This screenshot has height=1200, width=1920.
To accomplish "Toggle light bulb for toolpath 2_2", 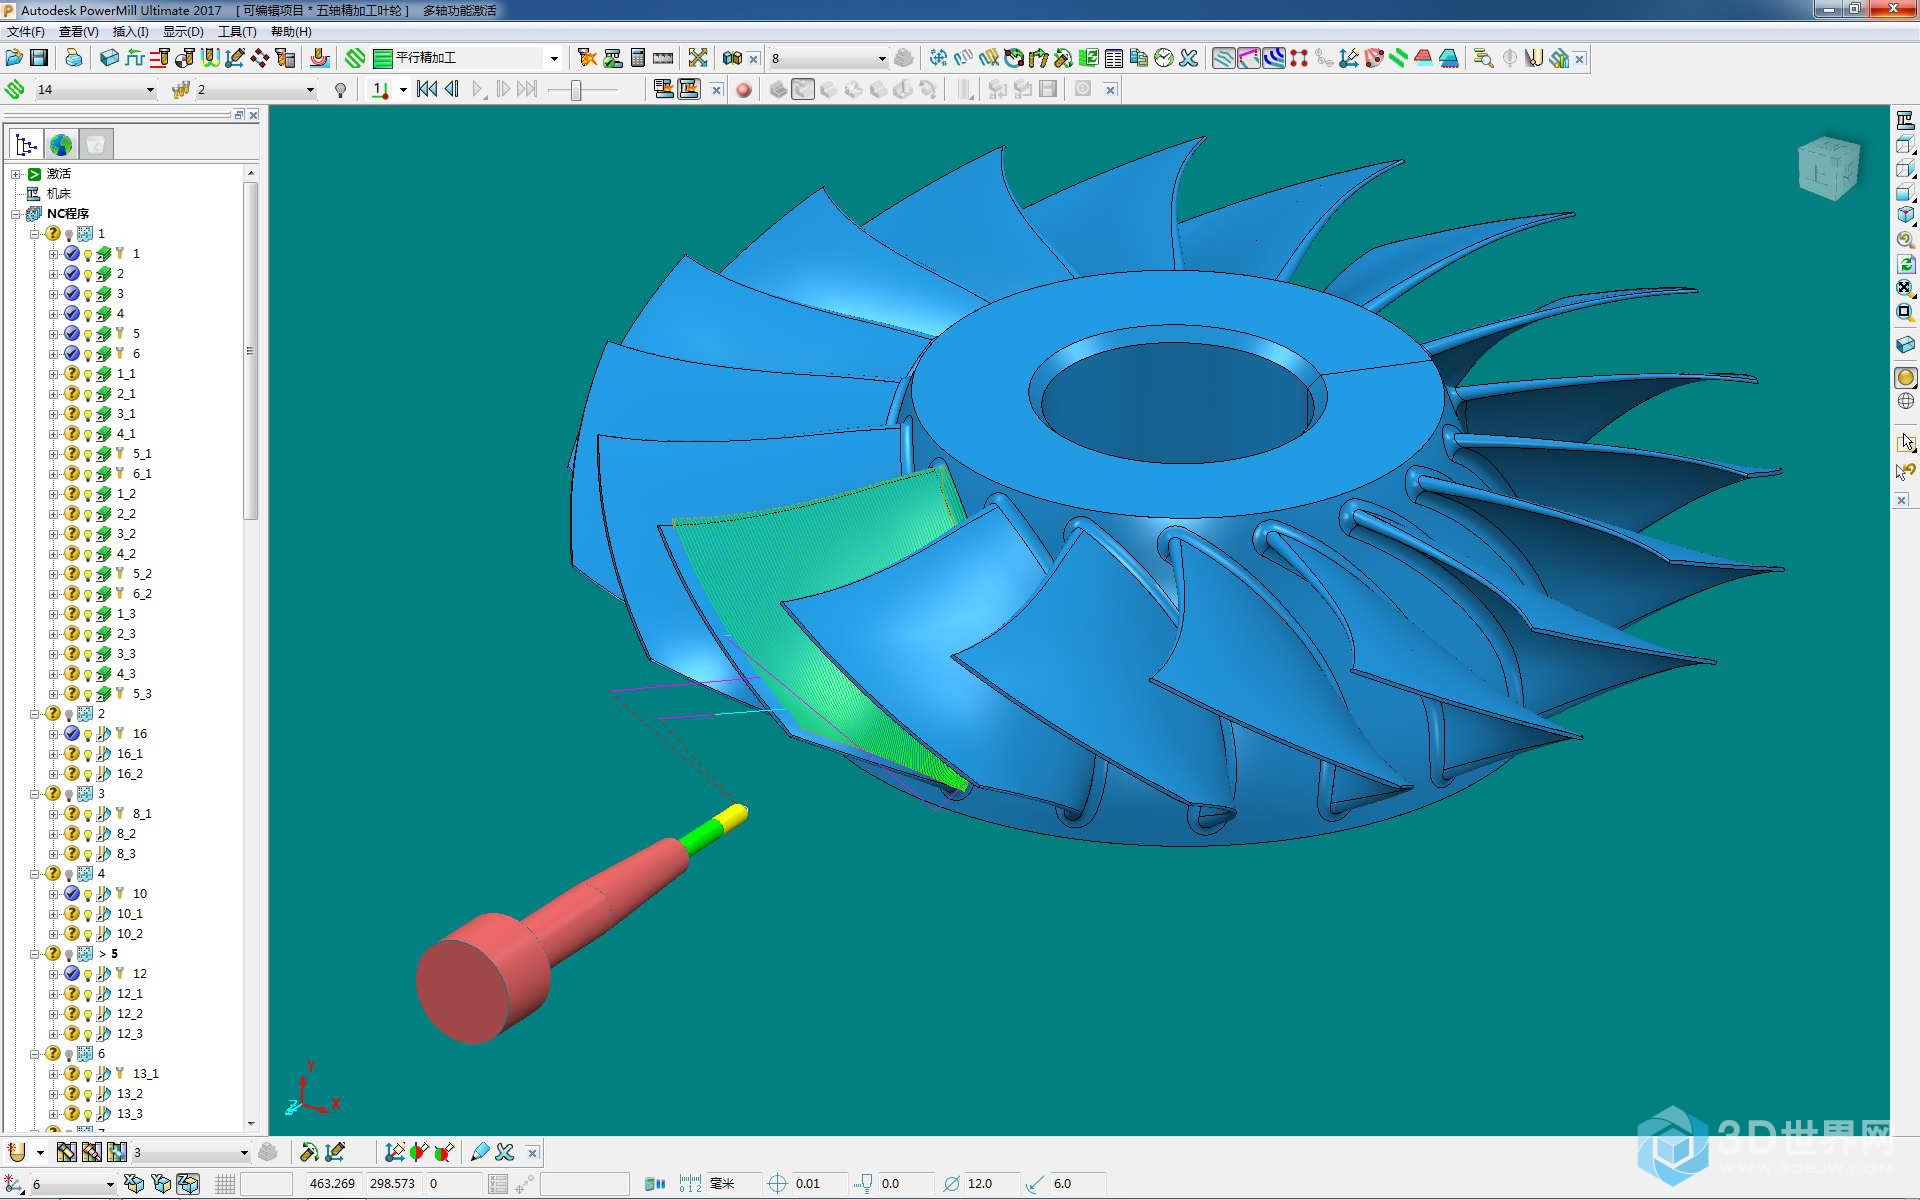I will [x=88, y=515].
